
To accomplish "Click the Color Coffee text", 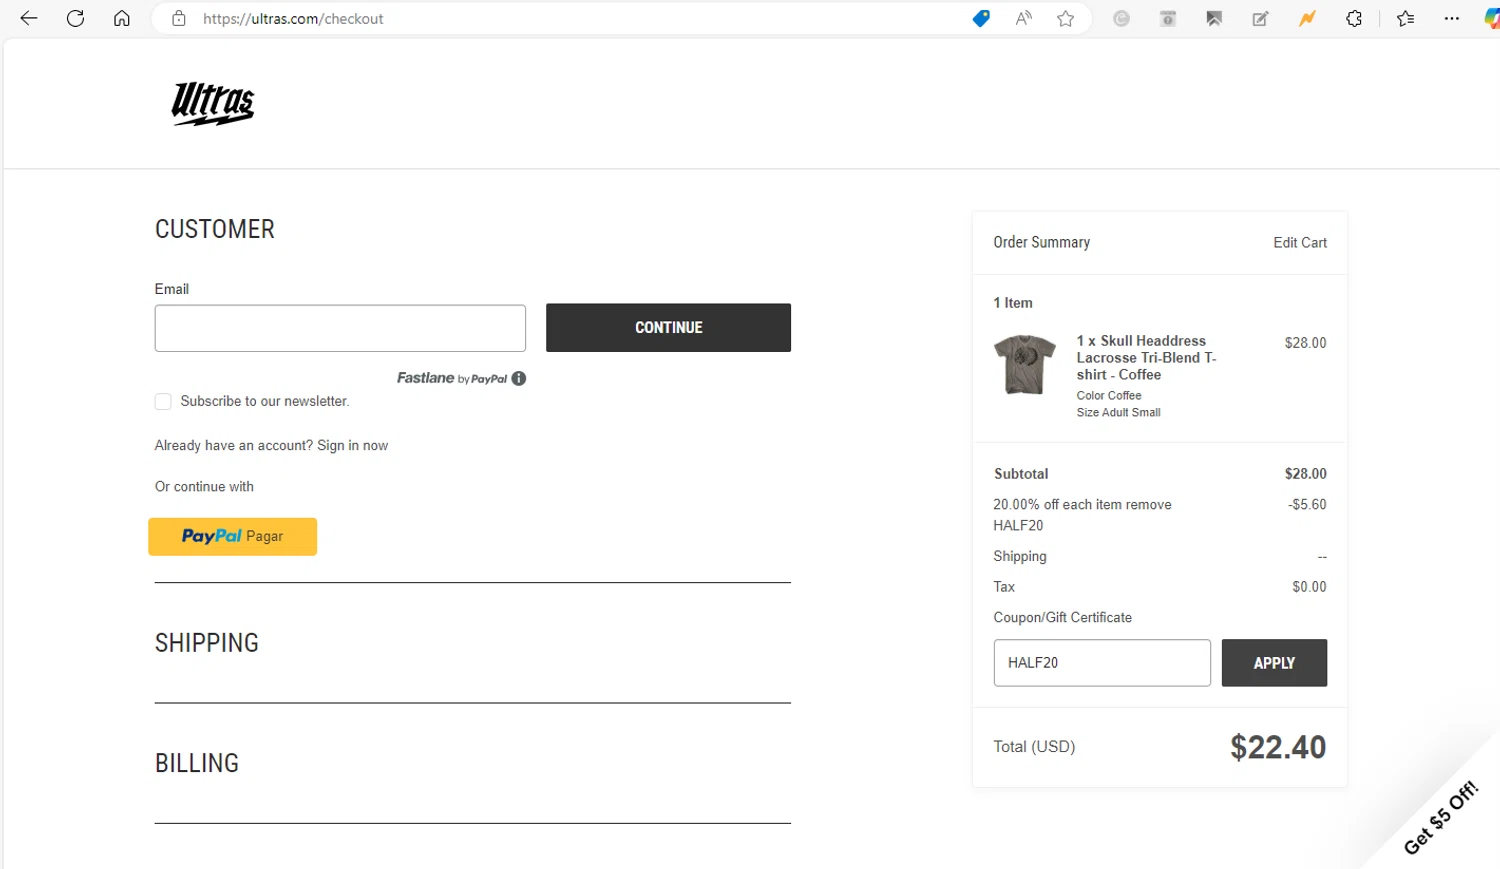I will (x=1109, y=396).
